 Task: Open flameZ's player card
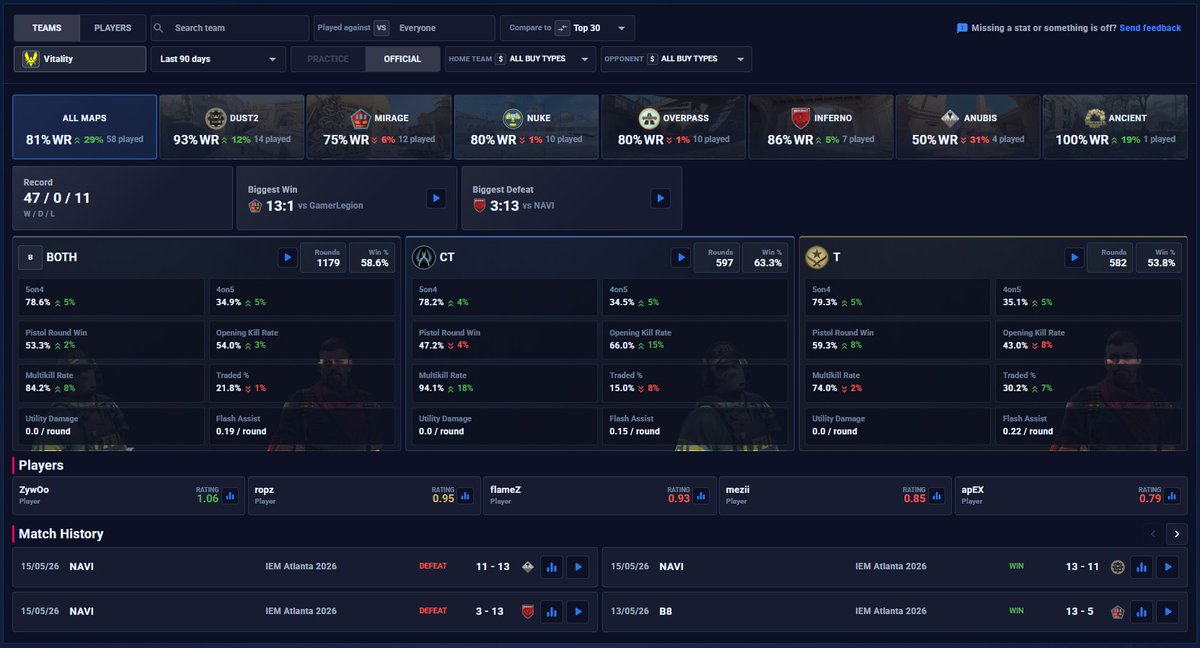point(600,495)
